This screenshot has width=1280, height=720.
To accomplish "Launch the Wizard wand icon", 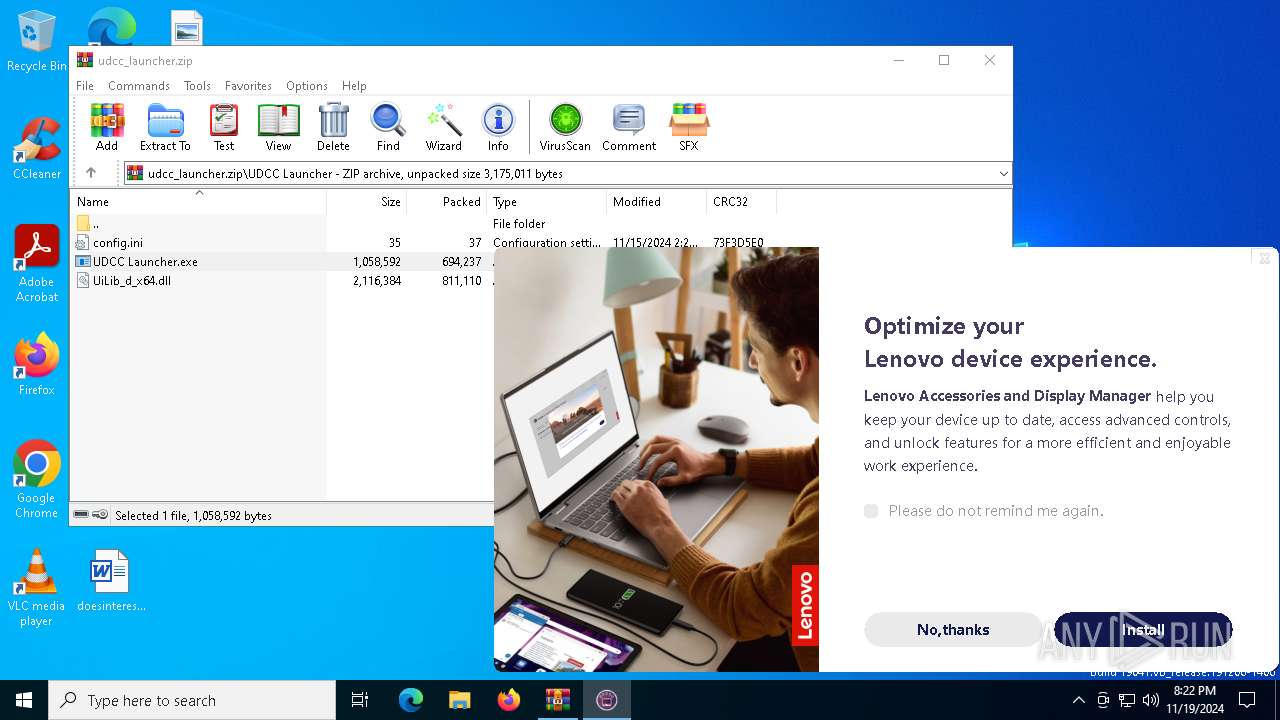I will click(443, 127).
